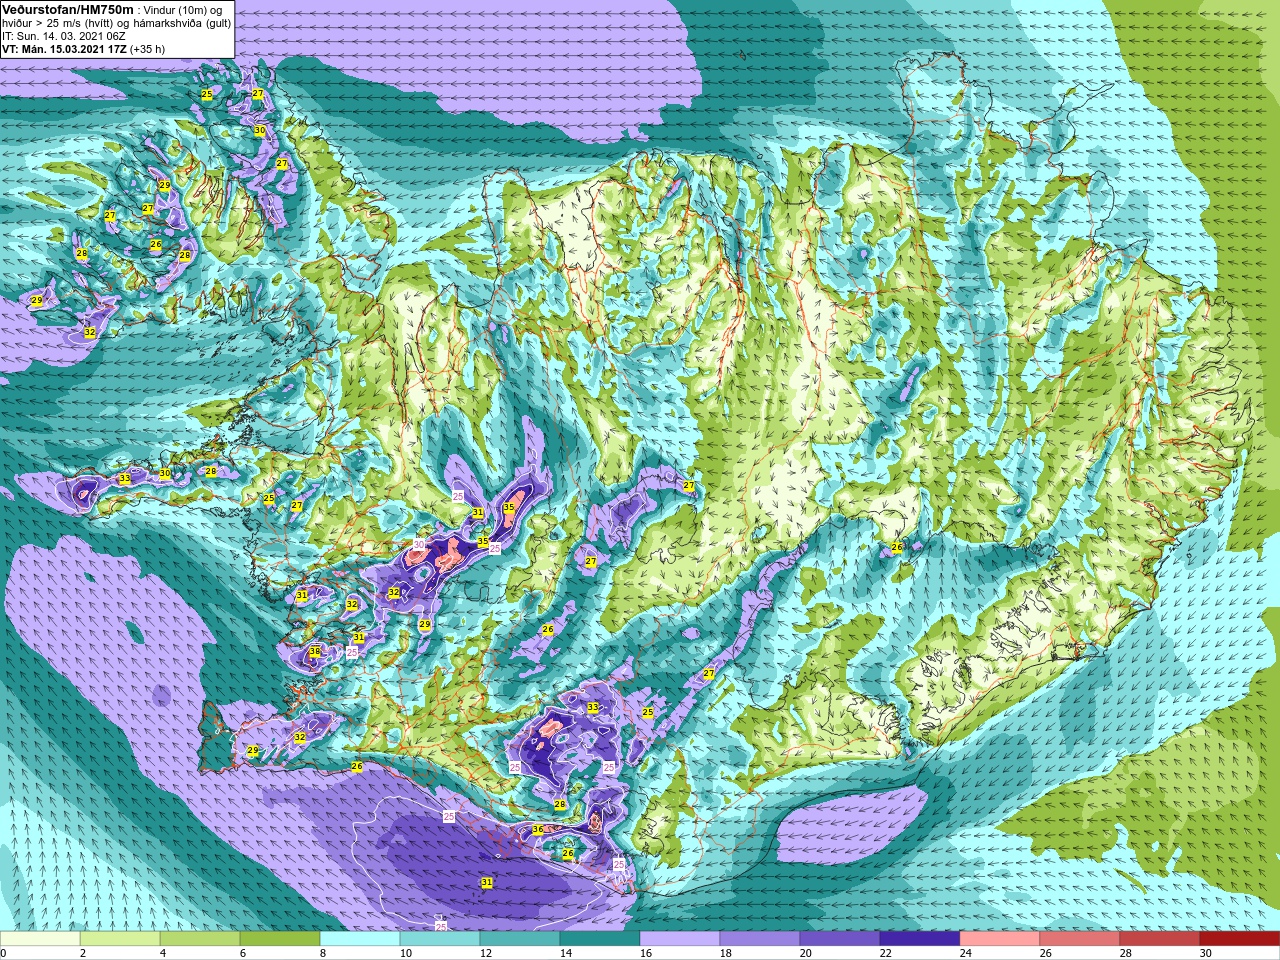The width and height of the screenshot is (1280, 960).
Task: Click the 'VT: Mán. 15.03.2021 17Z' valid time
Action: (x=64, y=49)
